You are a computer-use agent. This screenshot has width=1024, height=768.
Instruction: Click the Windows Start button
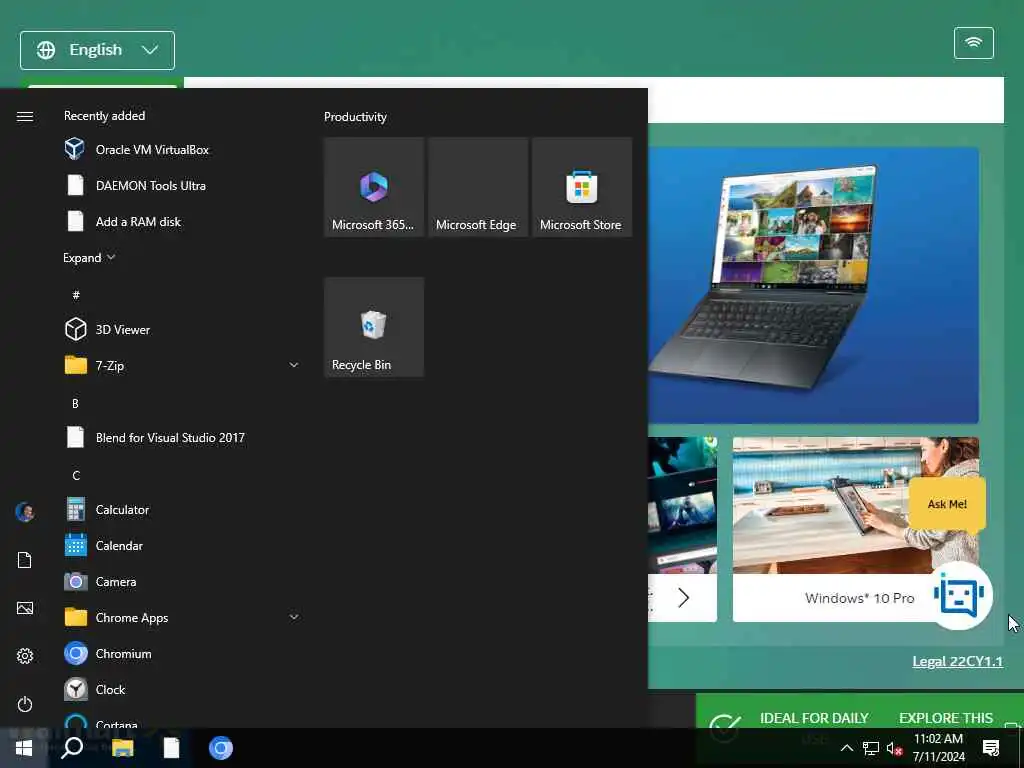click(x=24, y=748)
